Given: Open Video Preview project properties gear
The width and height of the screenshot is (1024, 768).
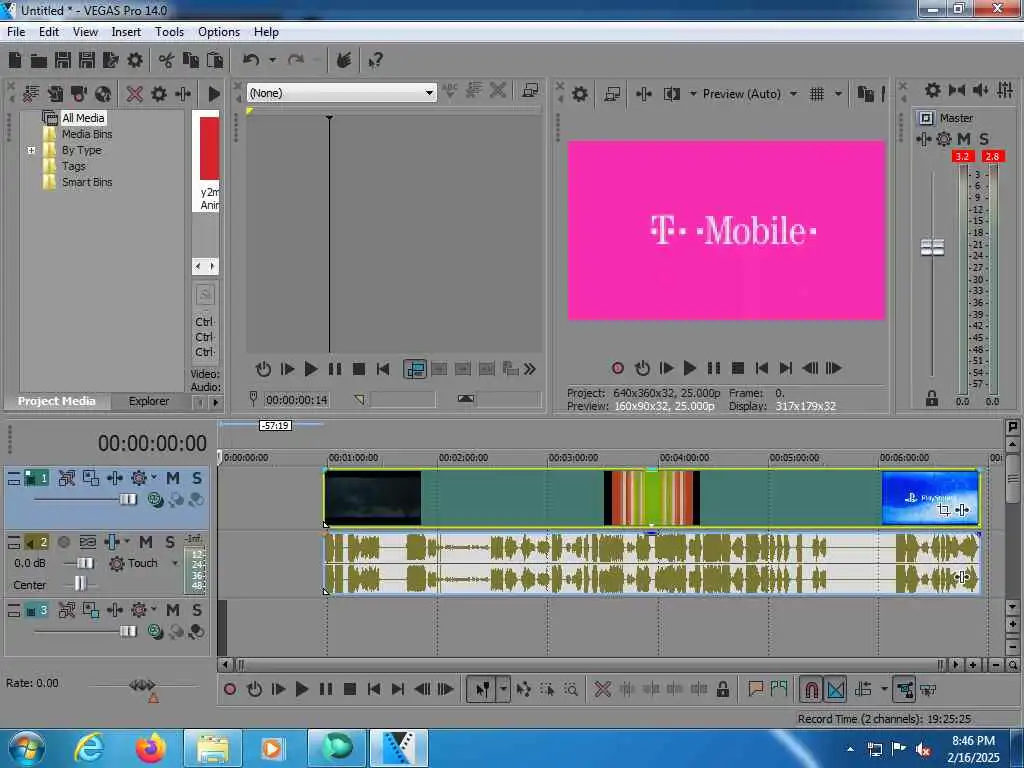Looking at the screenshot, I should tap(580, 94).
